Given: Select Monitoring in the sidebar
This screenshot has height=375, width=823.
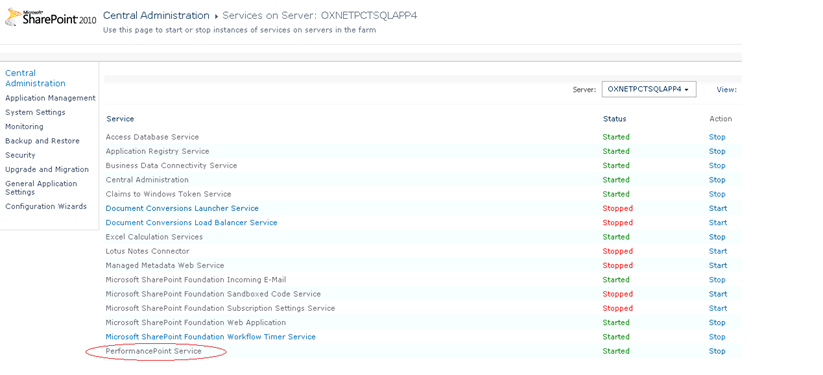Looking at the screenshot, I should [24, 127].
